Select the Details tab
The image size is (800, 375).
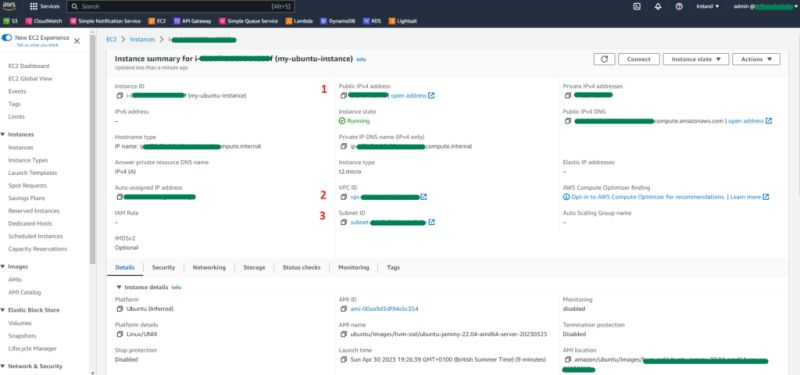pyautogui.click(x=125, y=267)
